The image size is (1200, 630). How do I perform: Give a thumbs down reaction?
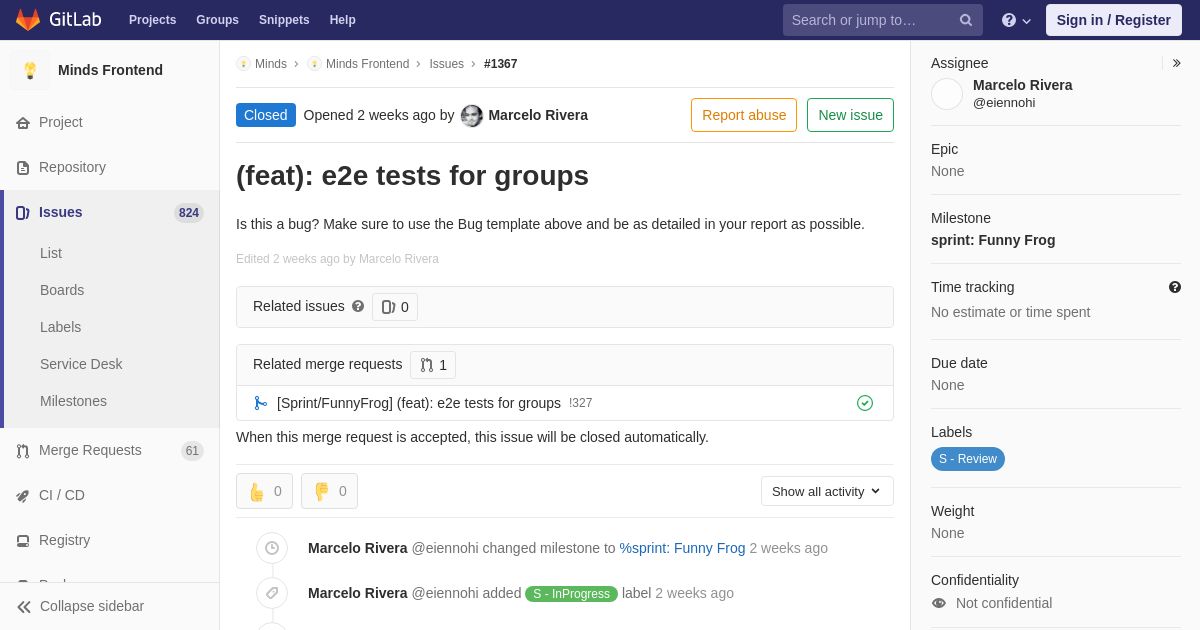click(329, 491)
